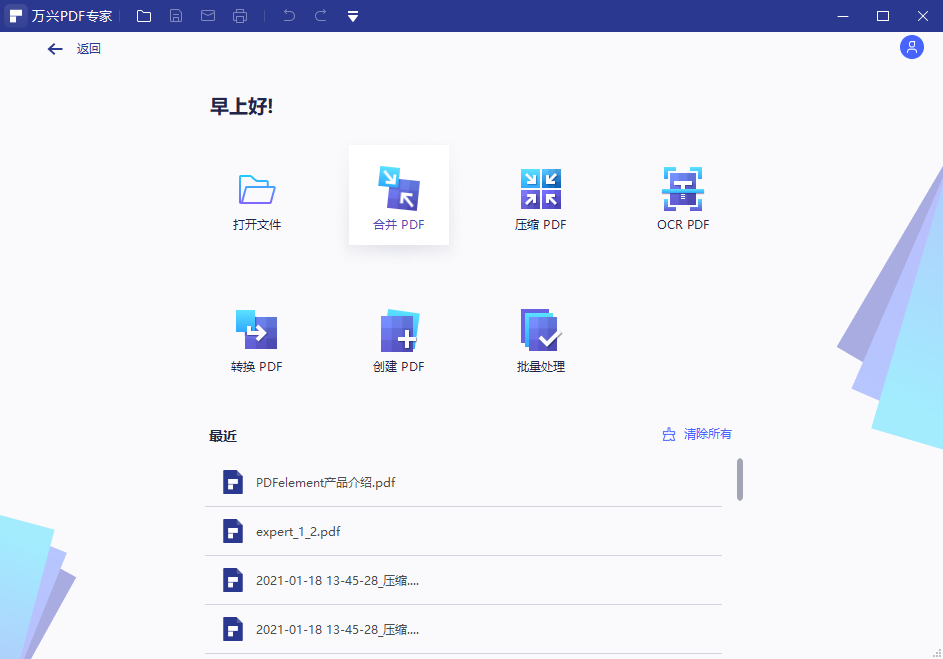The width and height of the screenshot is (943, 659).
Task: Click the scrollbar on the recent list
Action: (x=739, y=480)
